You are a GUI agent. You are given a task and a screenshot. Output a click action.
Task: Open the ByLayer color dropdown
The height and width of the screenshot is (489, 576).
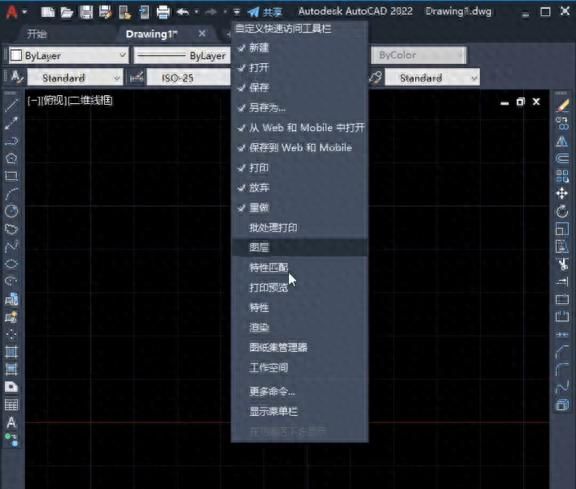coord(69,55)
